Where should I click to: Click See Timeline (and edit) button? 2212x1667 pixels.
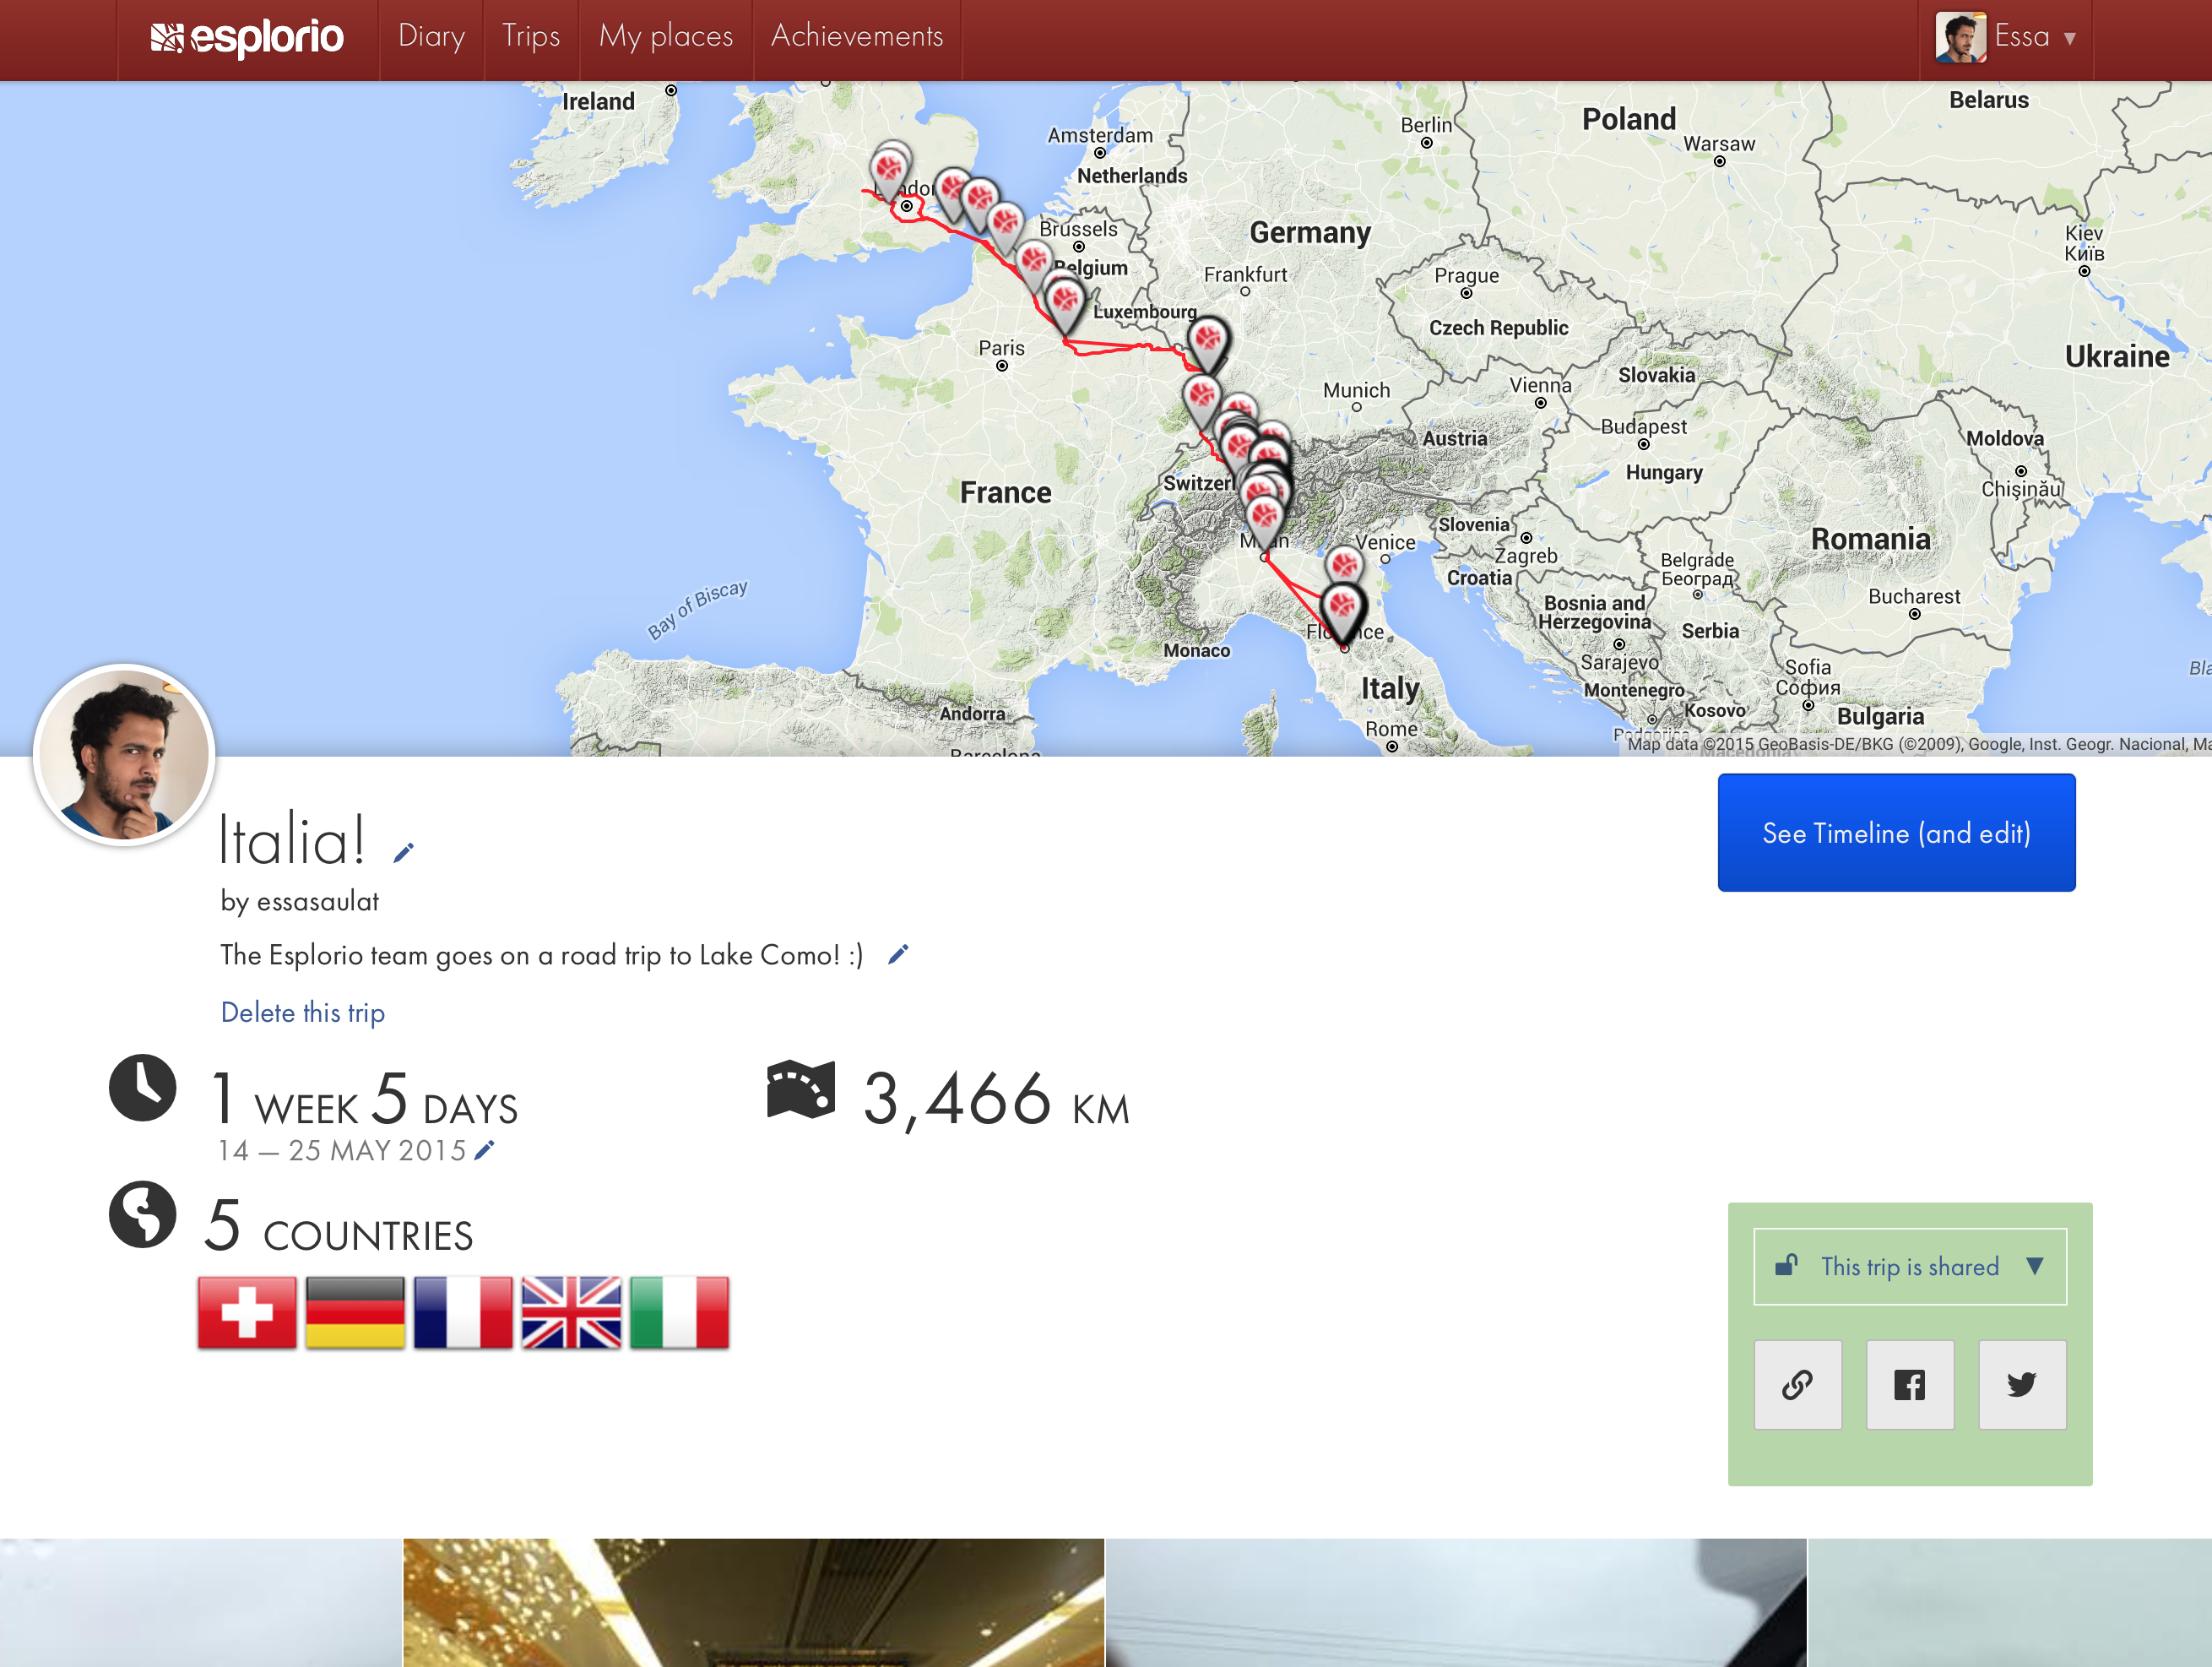[1896, 832]
